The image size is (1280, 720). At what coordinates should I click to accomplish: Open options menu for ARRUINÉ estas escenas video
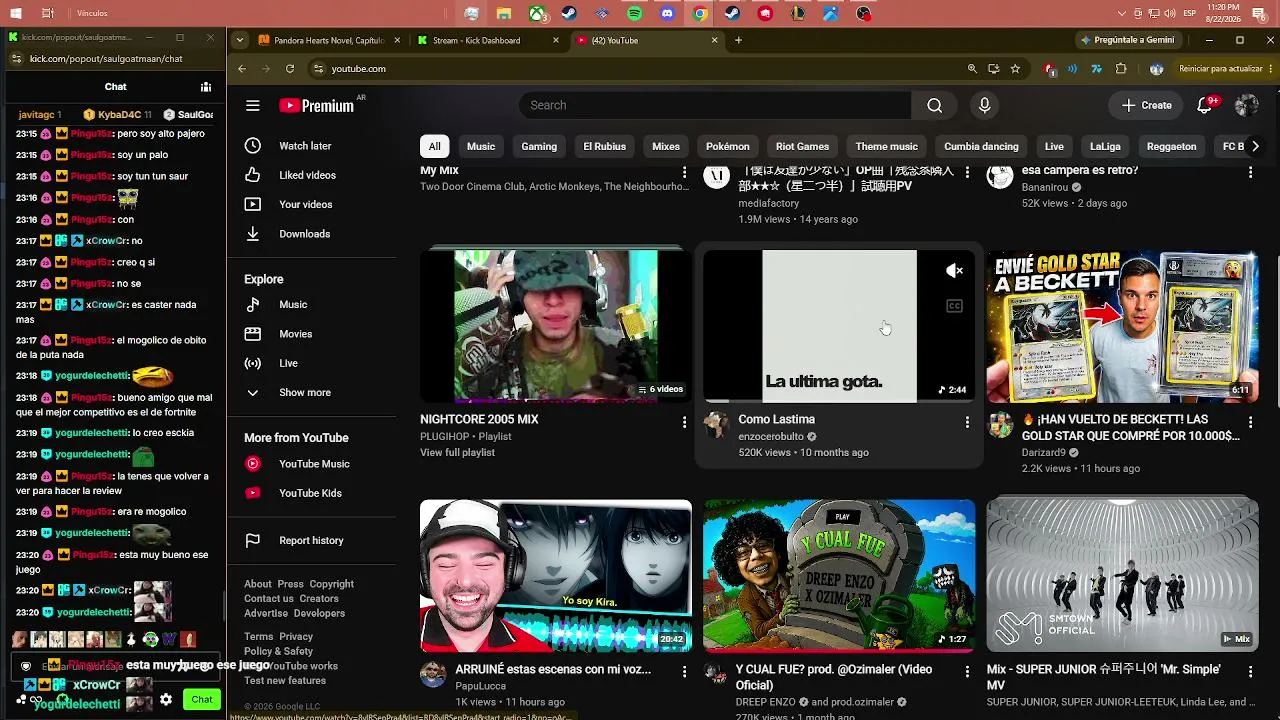pyautogui.click(x=684, y=673)
